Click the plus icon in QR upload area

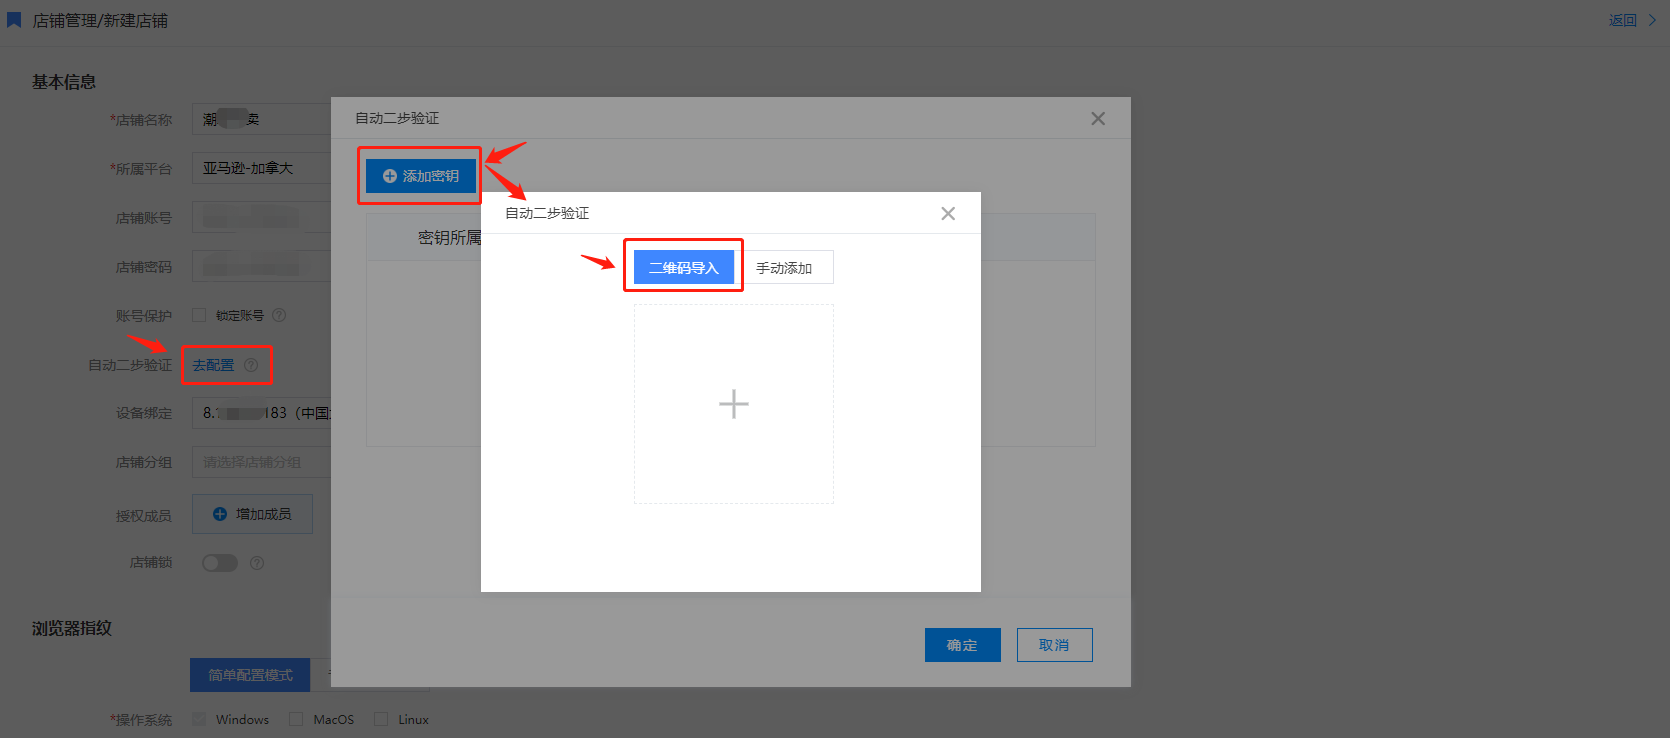733,404
